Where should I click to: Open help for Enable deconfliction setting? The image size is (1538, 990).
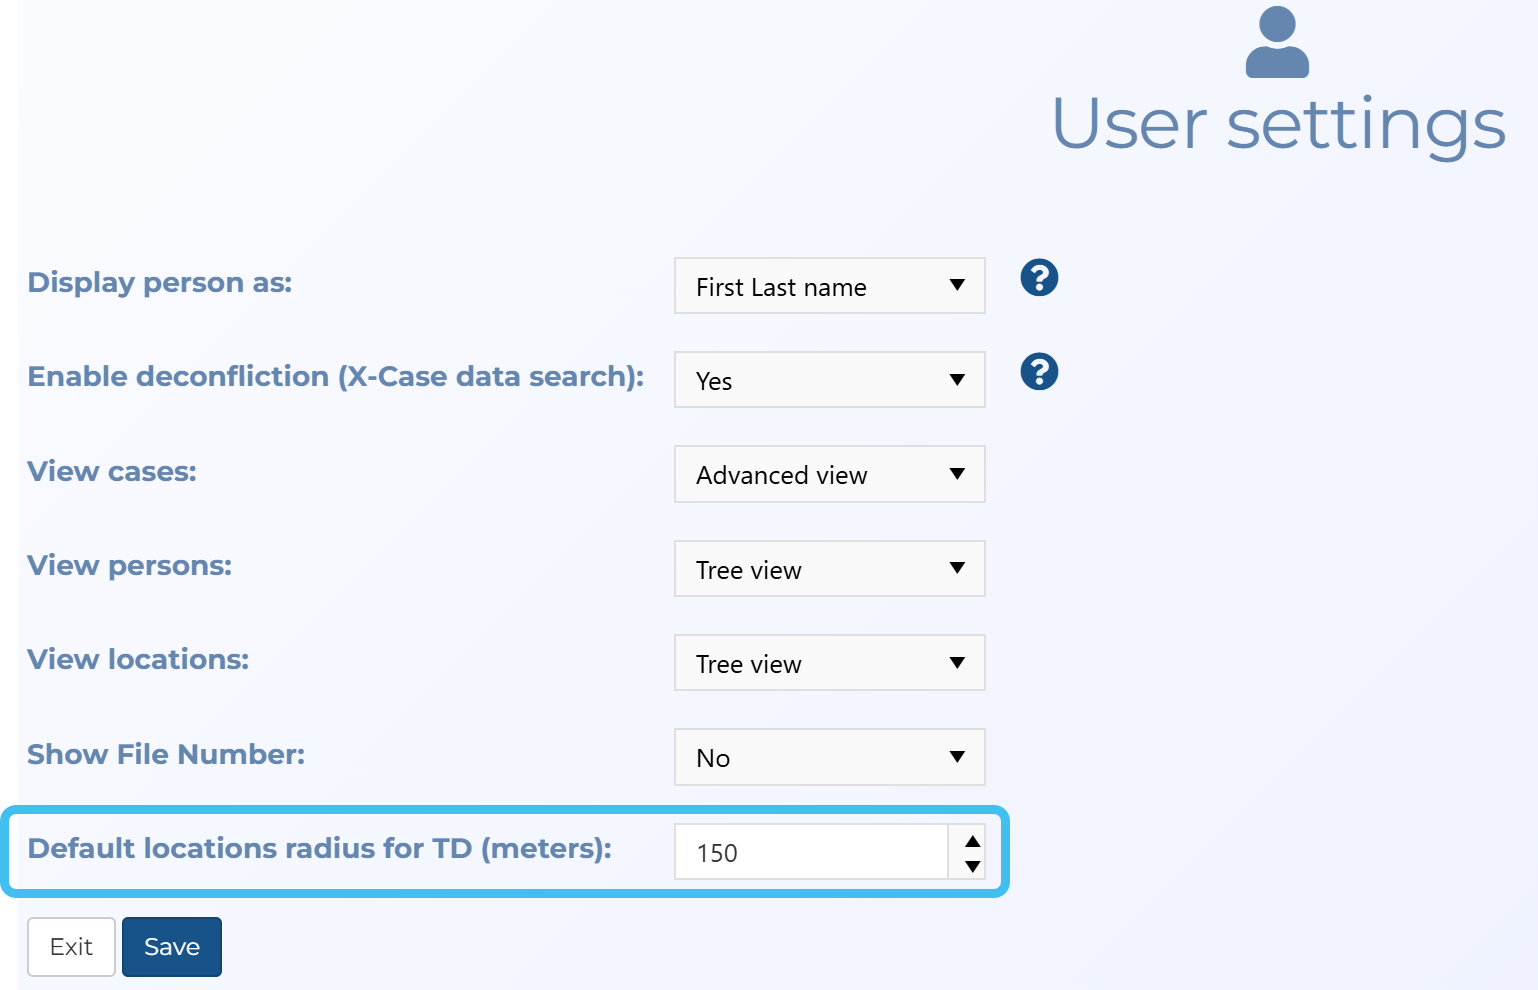click(1039, 372)
